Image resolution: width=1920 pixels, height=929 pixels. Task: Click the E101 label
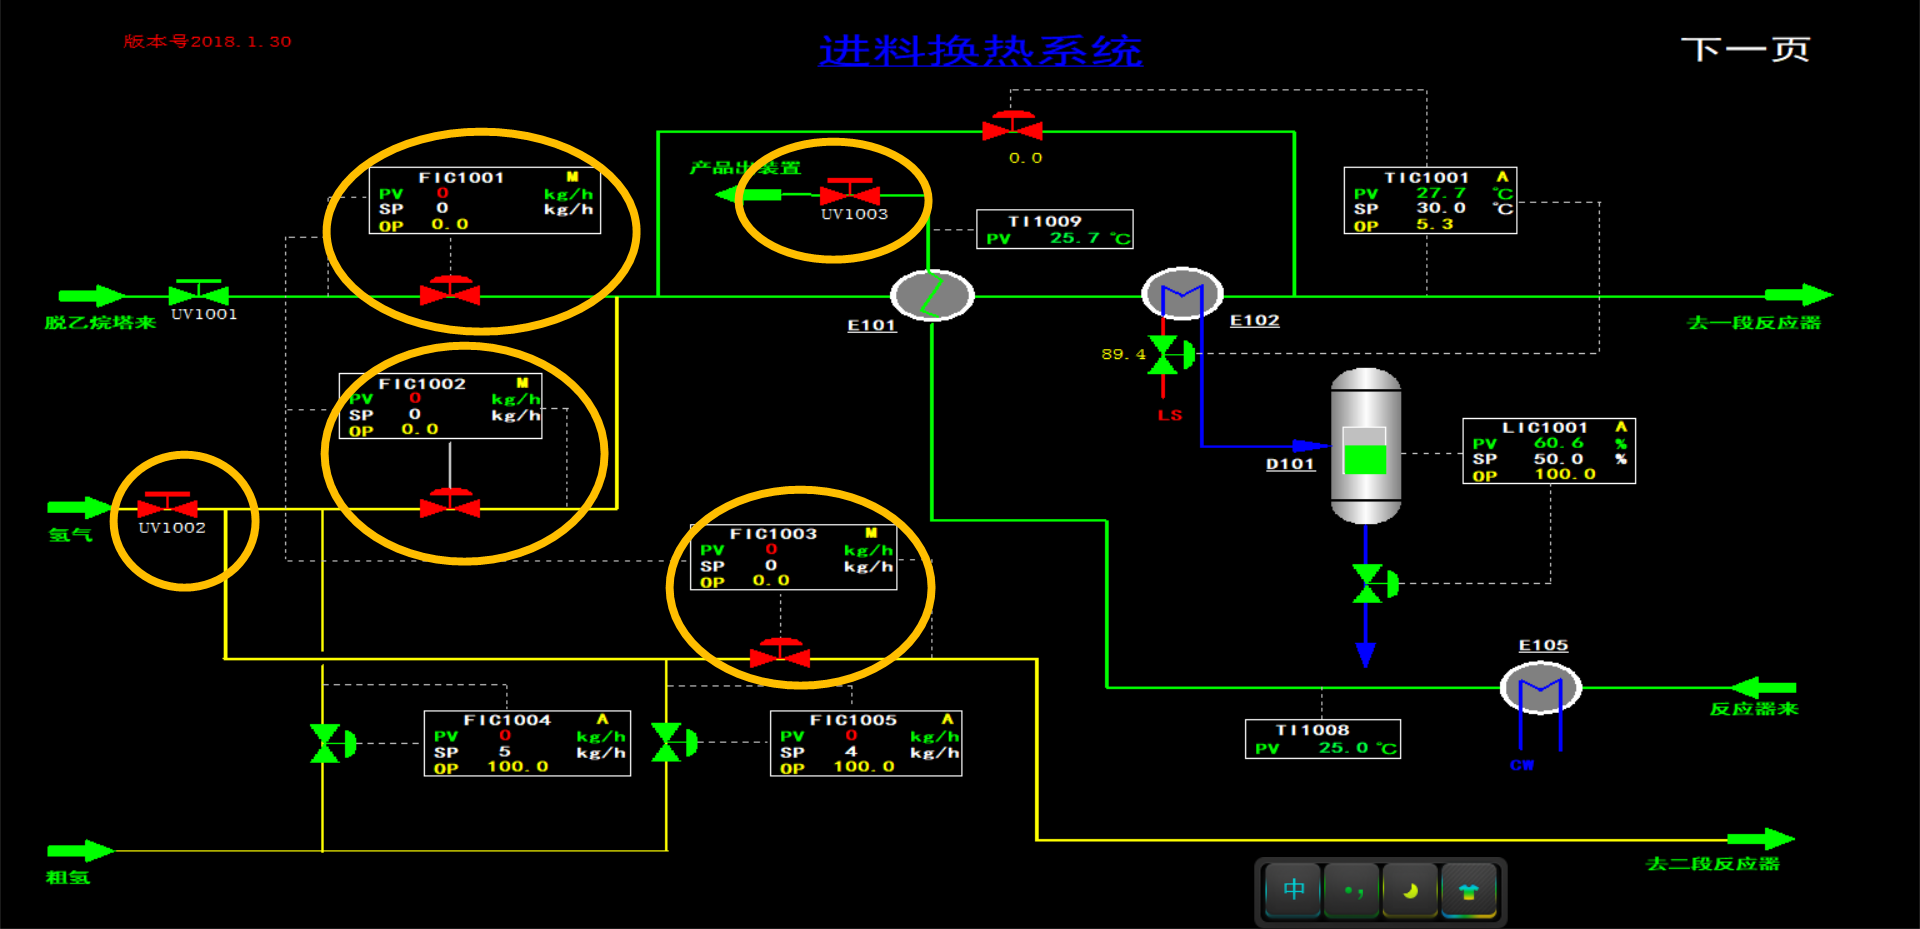pyautogui.click(x=871, y=325)
